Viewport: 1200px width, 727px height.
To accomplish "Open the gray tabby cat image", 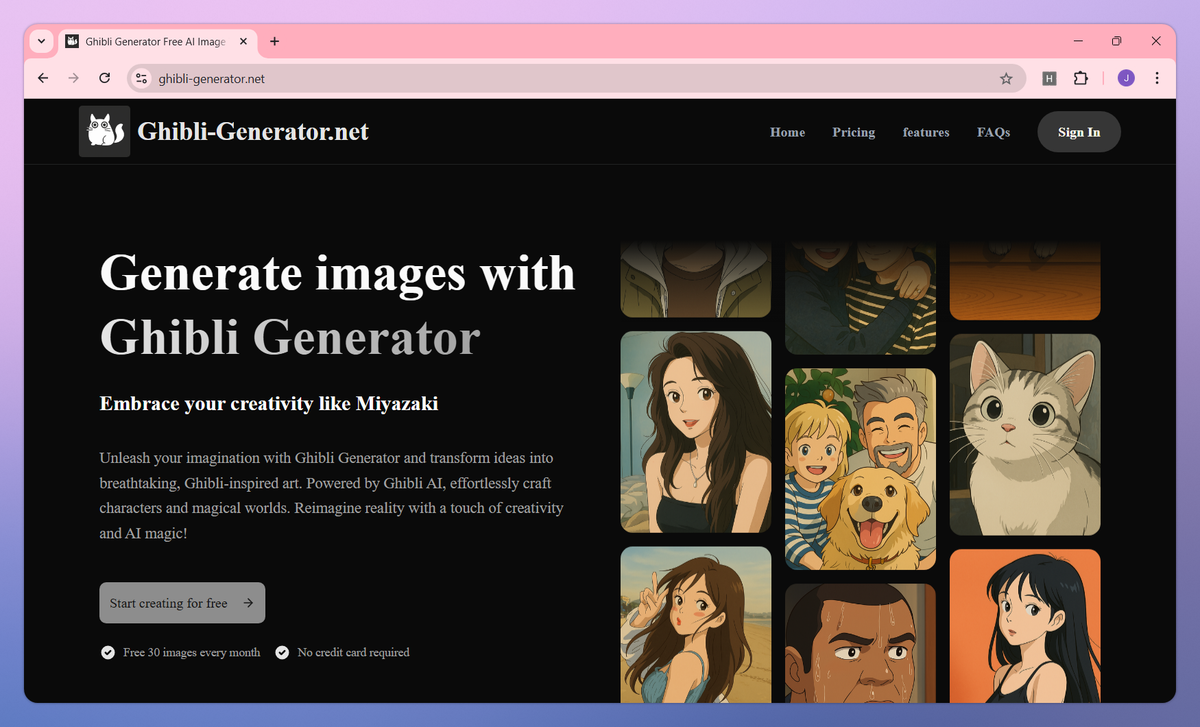I will [x=1025, y=434].
